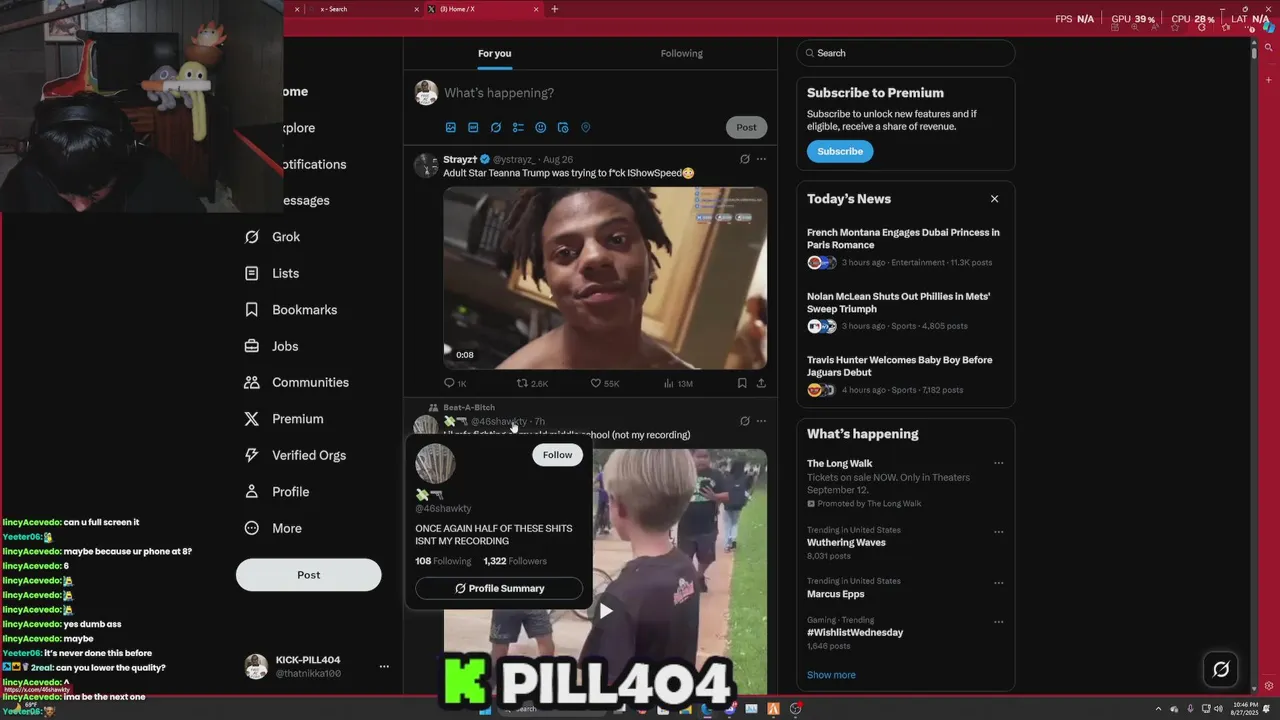This screenshot has width=1280, height=720.
Task: Open the Marcus Epps trend
Action: [x=836, y=594]
